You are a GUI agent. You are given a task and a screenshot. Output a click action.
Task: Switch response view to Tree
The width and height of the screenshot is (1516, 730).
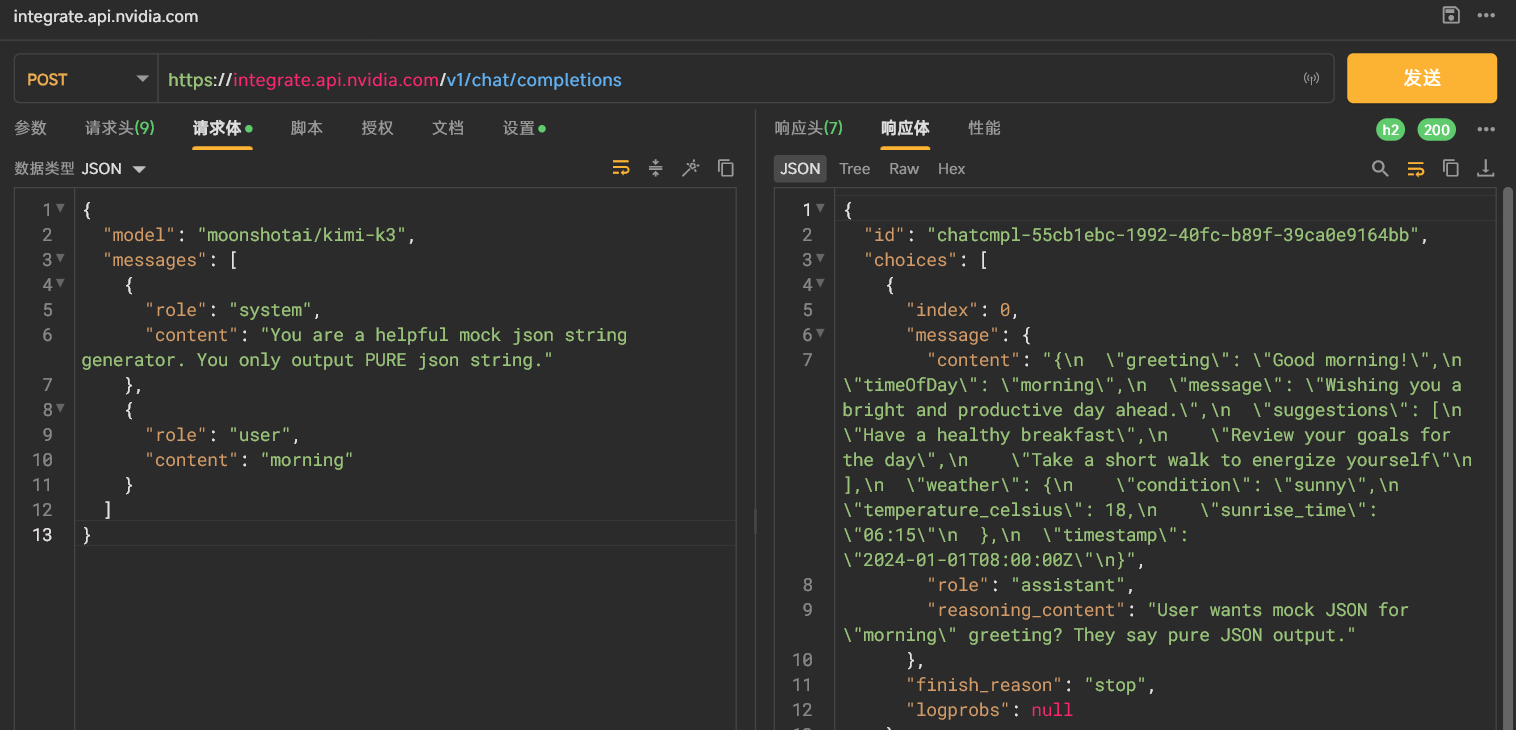(x=854, y=169)
